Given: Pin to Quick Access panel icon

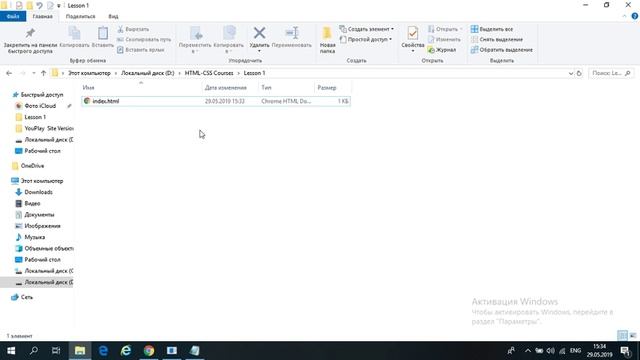Looking at the screenshot, I should point(30,33).
